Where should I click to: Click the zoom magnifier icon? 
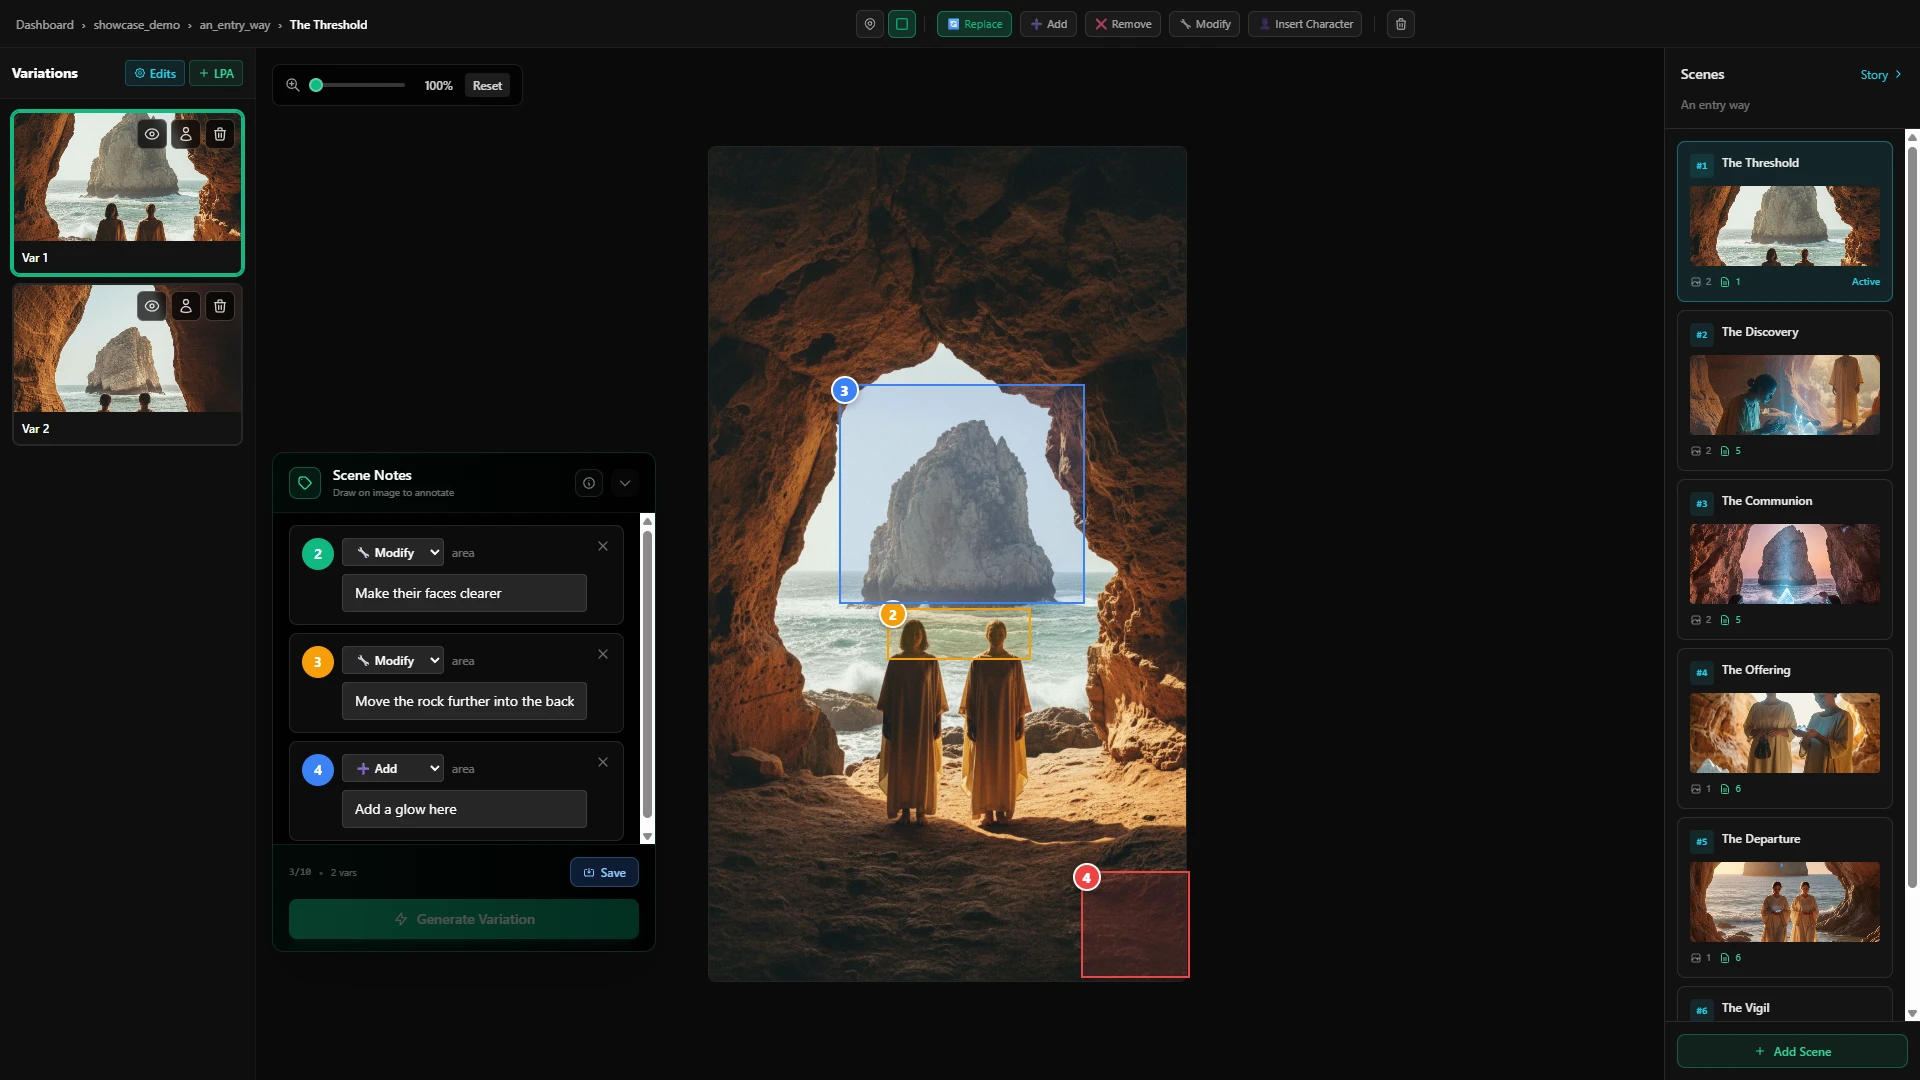[293, 85]
